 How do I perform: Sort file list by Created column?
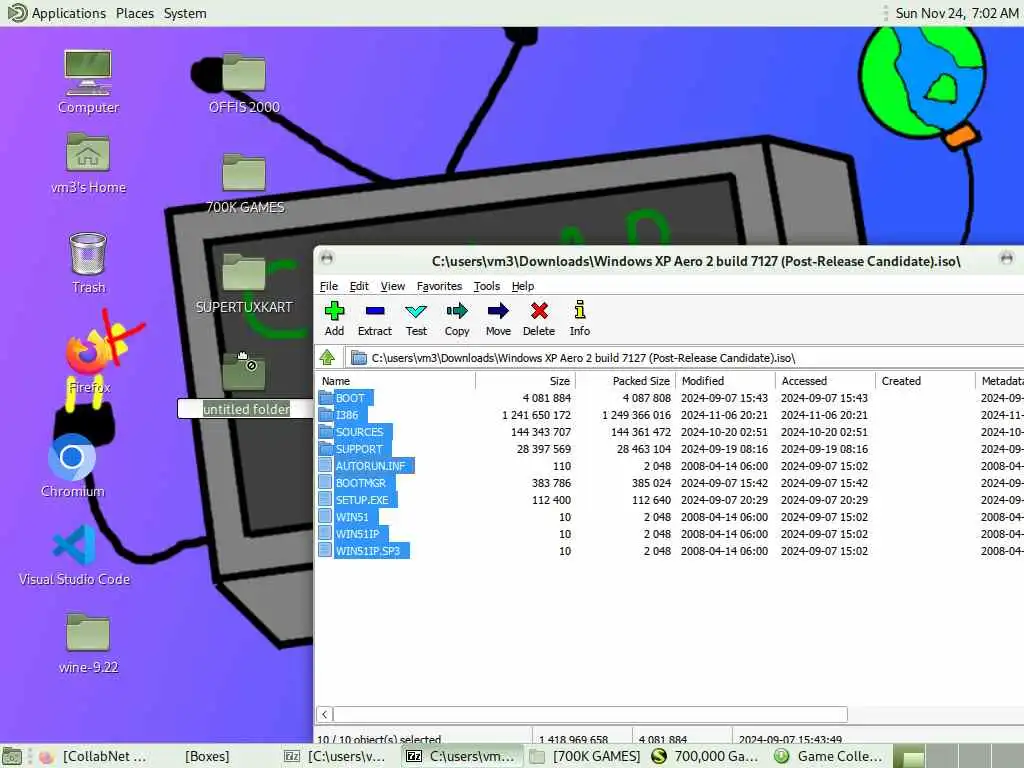(x=925, y=381)
